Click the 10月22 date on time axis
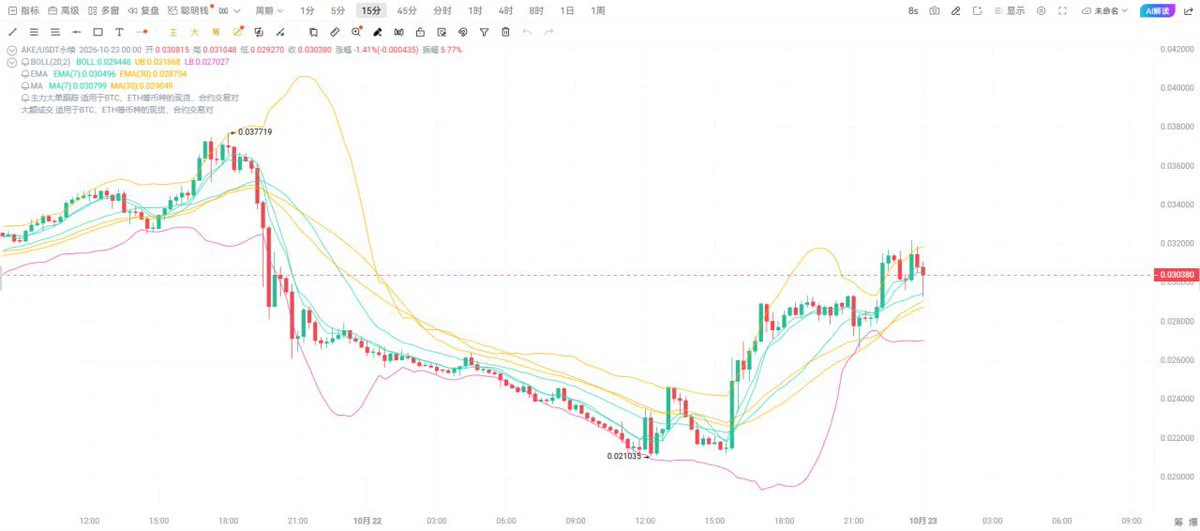The height and width of the screenshot is (531, 1200). pos(368,520)
